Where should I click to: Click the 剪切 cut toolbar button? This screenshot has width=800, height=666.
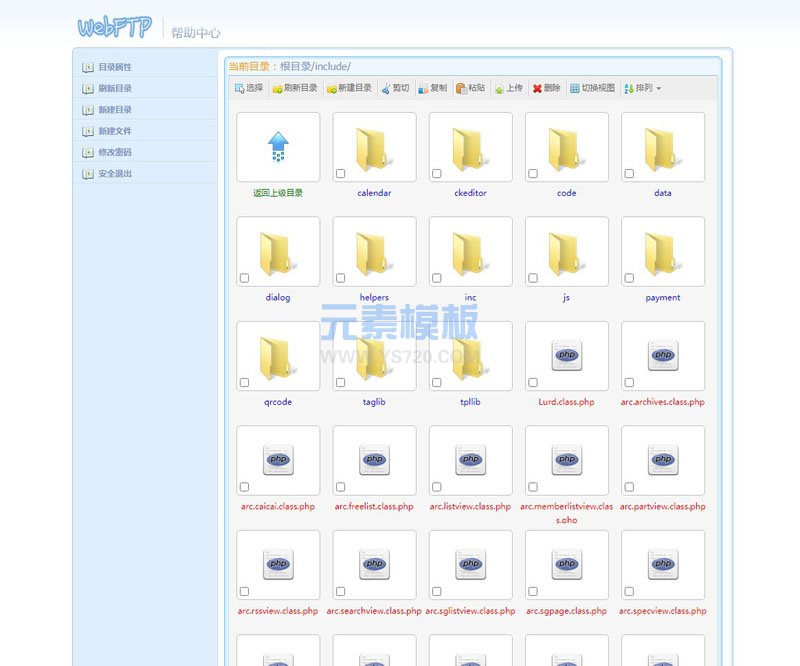point(395,88)
